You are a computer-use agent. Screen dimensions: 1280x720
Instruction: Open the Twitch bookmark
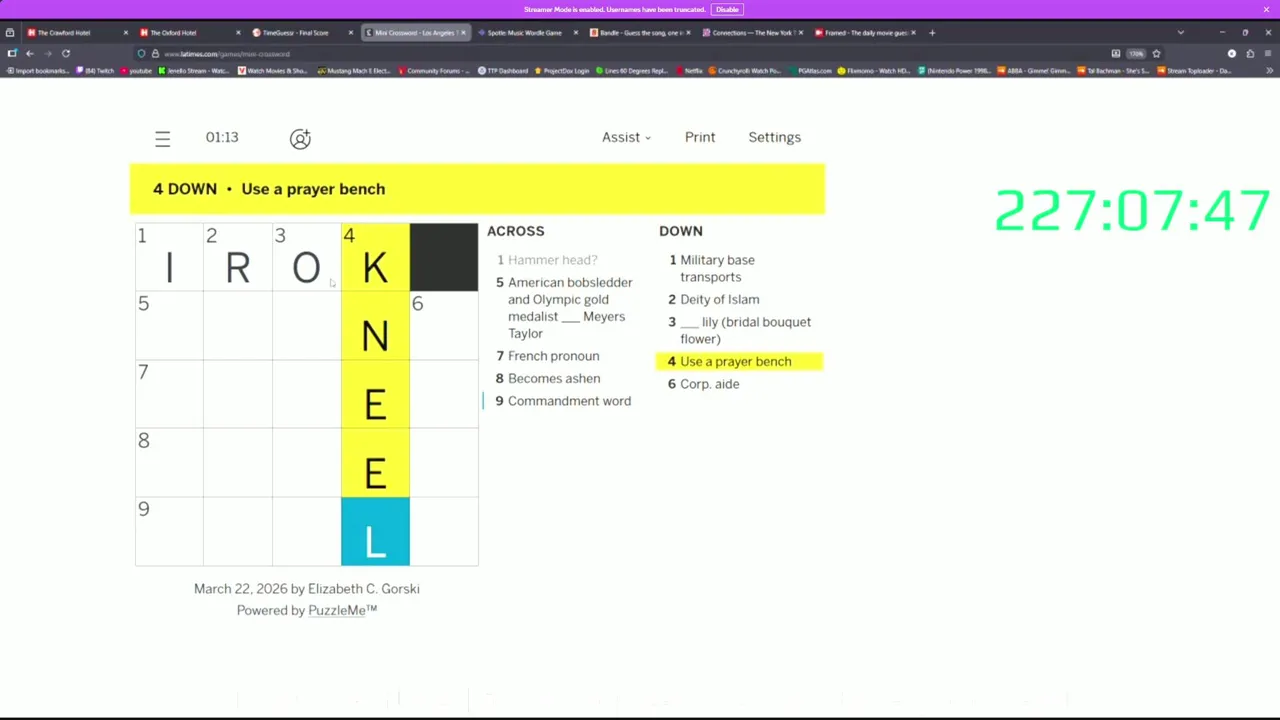(94, 71)
